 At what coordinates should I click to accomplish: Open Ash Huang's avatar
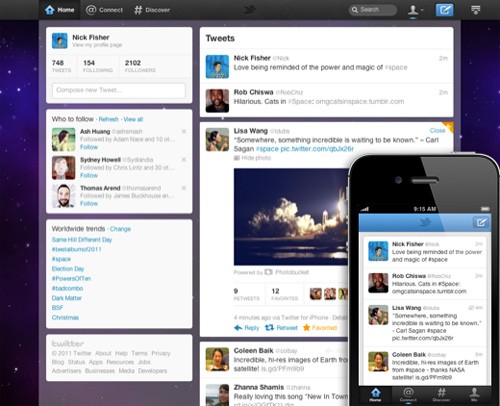click(64, 140)
